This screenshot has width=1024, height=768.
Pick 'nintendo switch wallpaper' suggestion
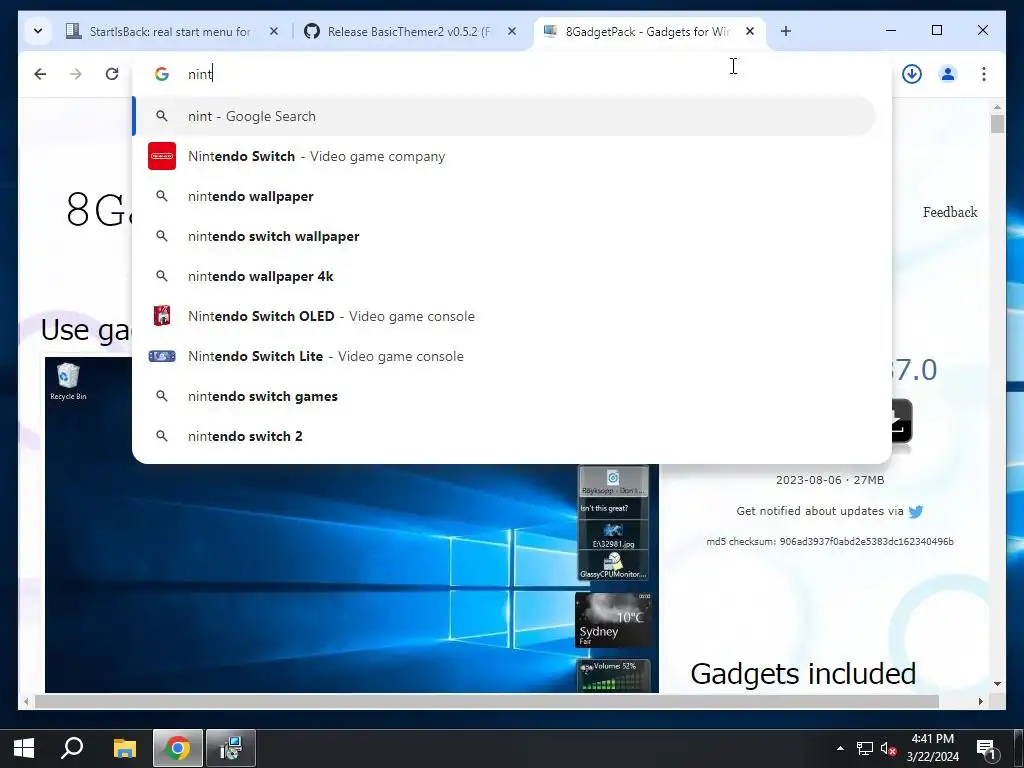point(504,236)
